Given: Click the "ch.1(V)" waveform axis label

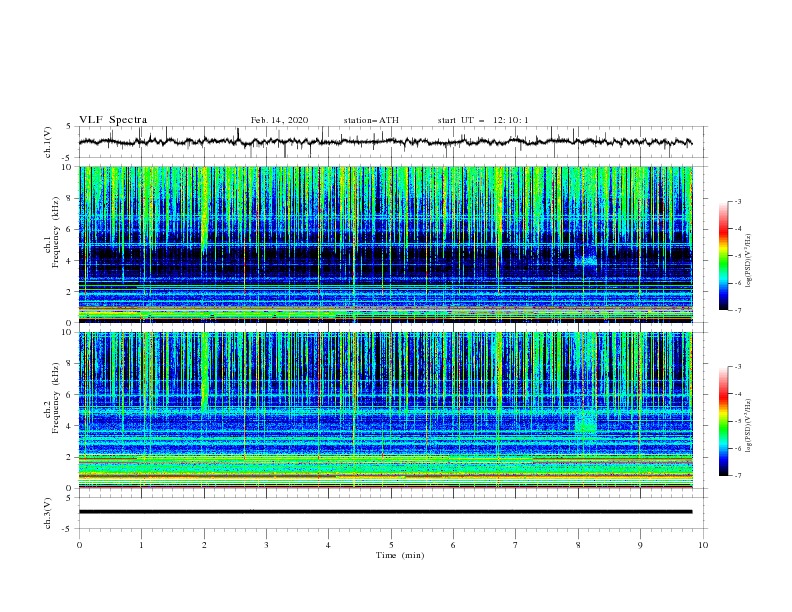Looking at the screenshot, I should click(x=48, y=142).
